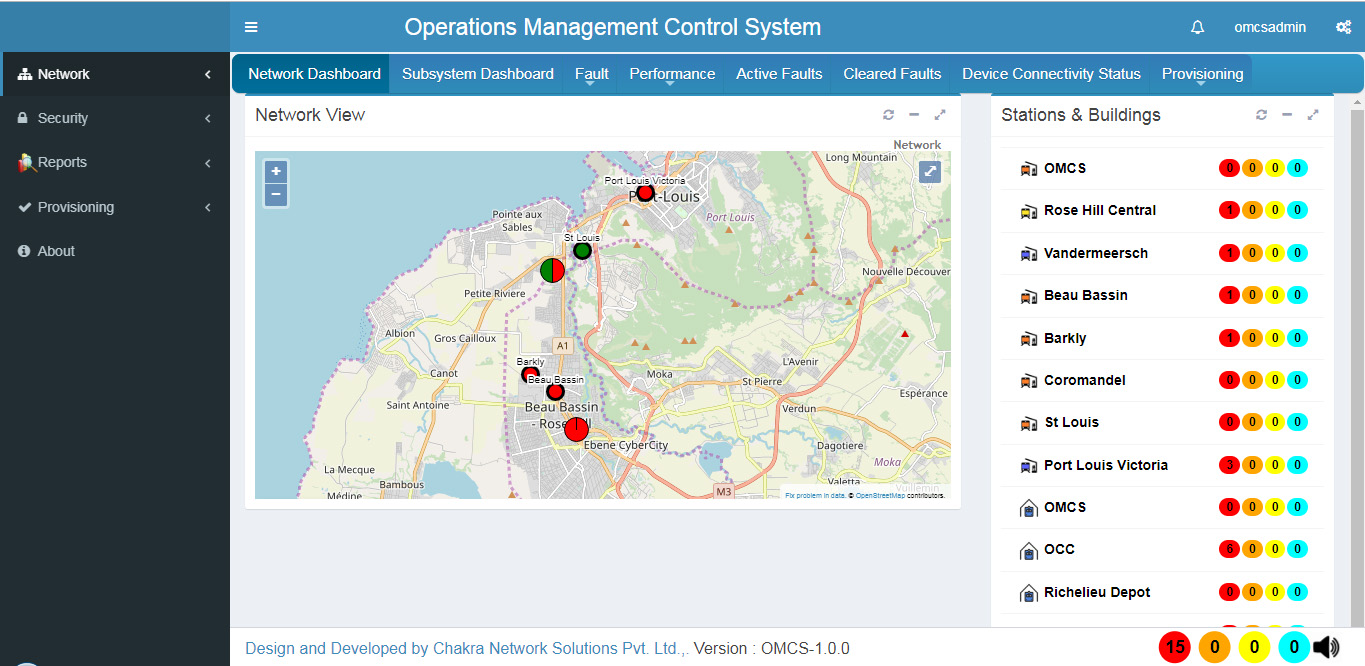Click OMCS station train icon
Viewport: 1365px width, 666px height.
pyautogui.click(x=1028, y=168)
